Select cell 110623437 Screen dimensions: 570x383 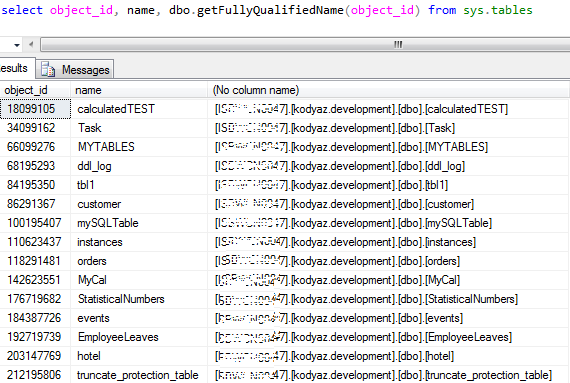(35, 242)
